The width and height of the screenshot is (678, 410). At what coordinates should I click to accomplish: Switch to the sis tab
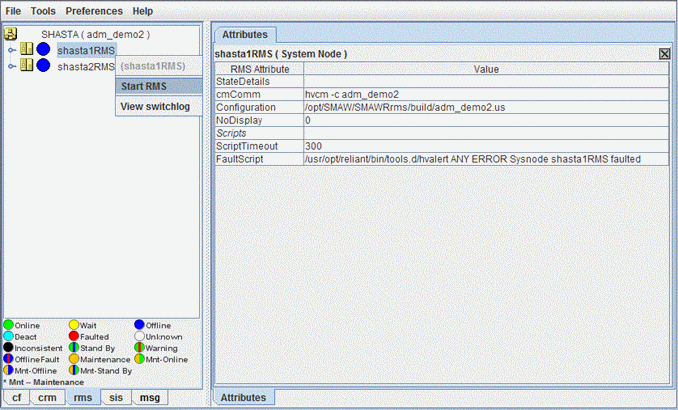116,397
